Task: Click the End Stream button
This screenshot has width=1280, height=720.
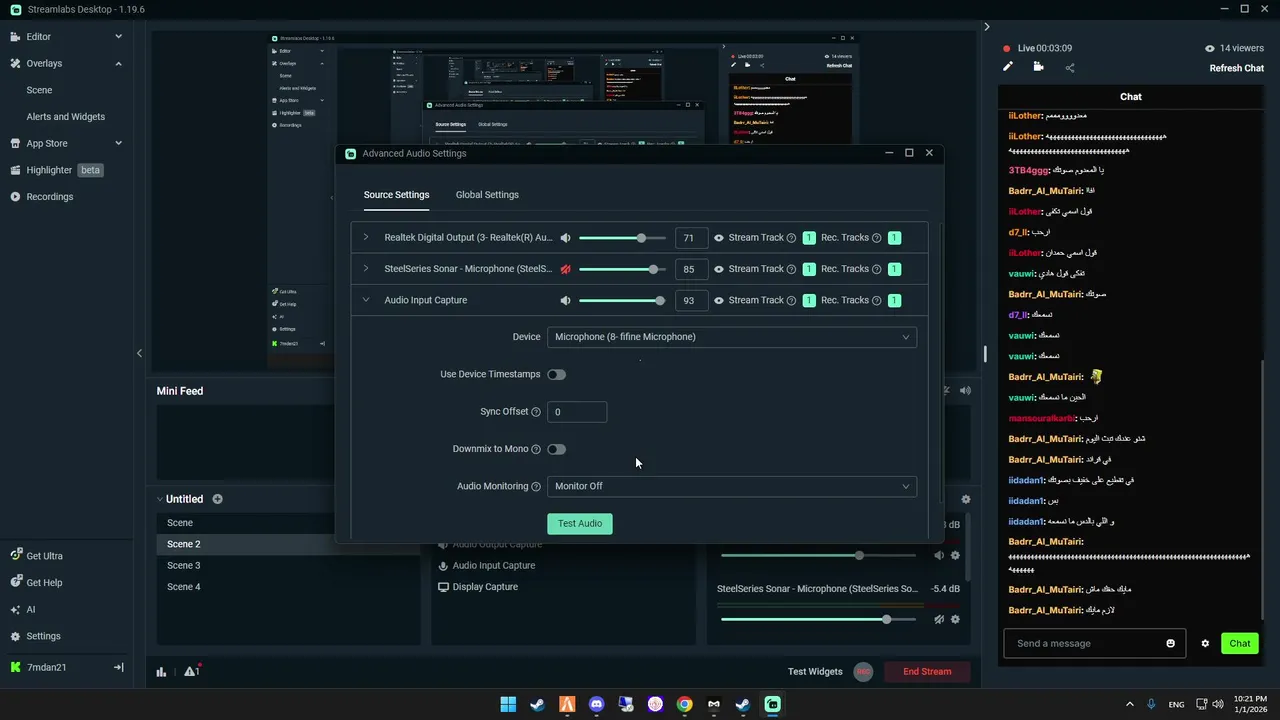Action: (x=927, y=672)
